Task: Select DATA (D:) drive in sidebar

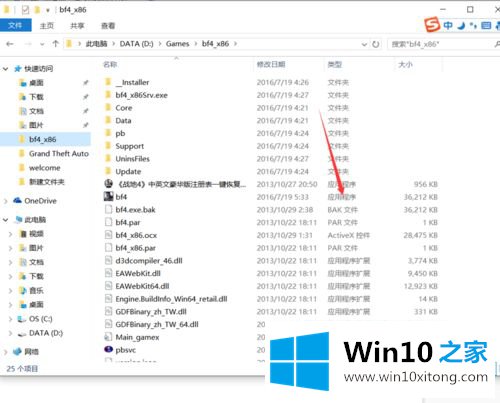Action: pos(46,333)
